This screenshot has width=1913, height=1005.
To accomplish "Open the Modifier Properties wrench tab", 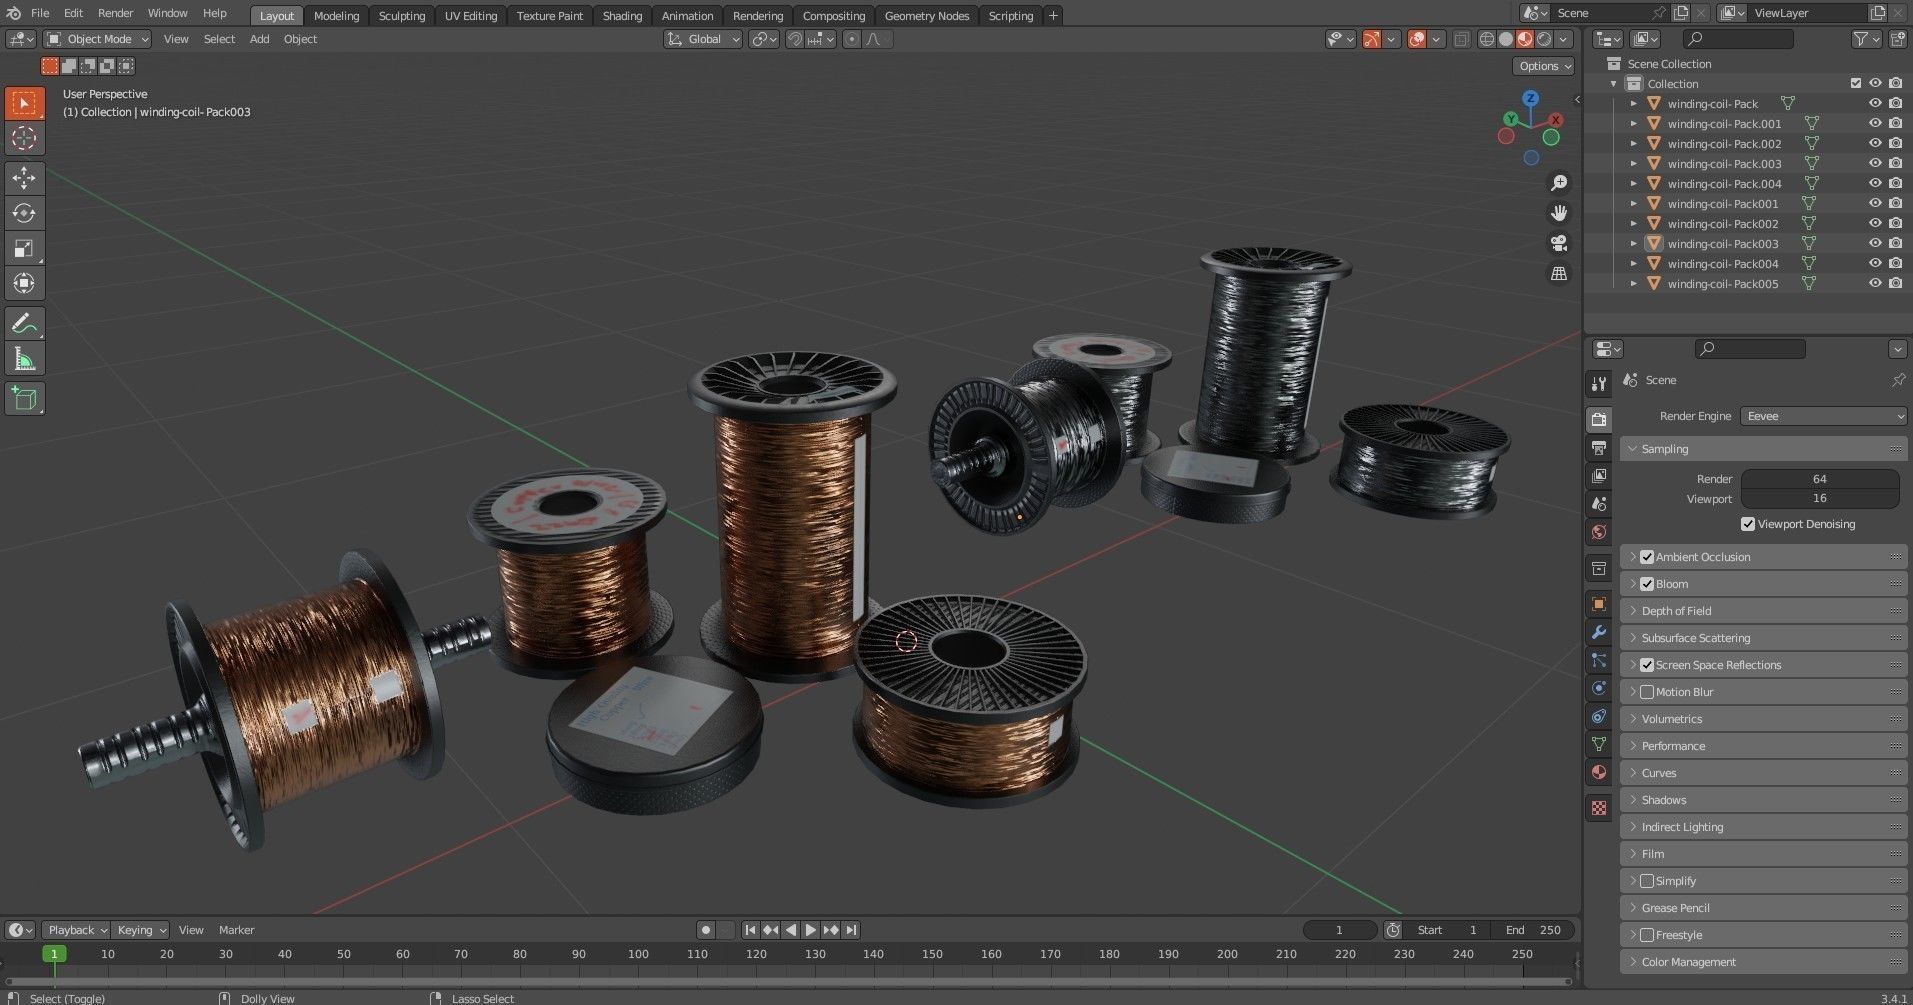I will [1598, 632].
